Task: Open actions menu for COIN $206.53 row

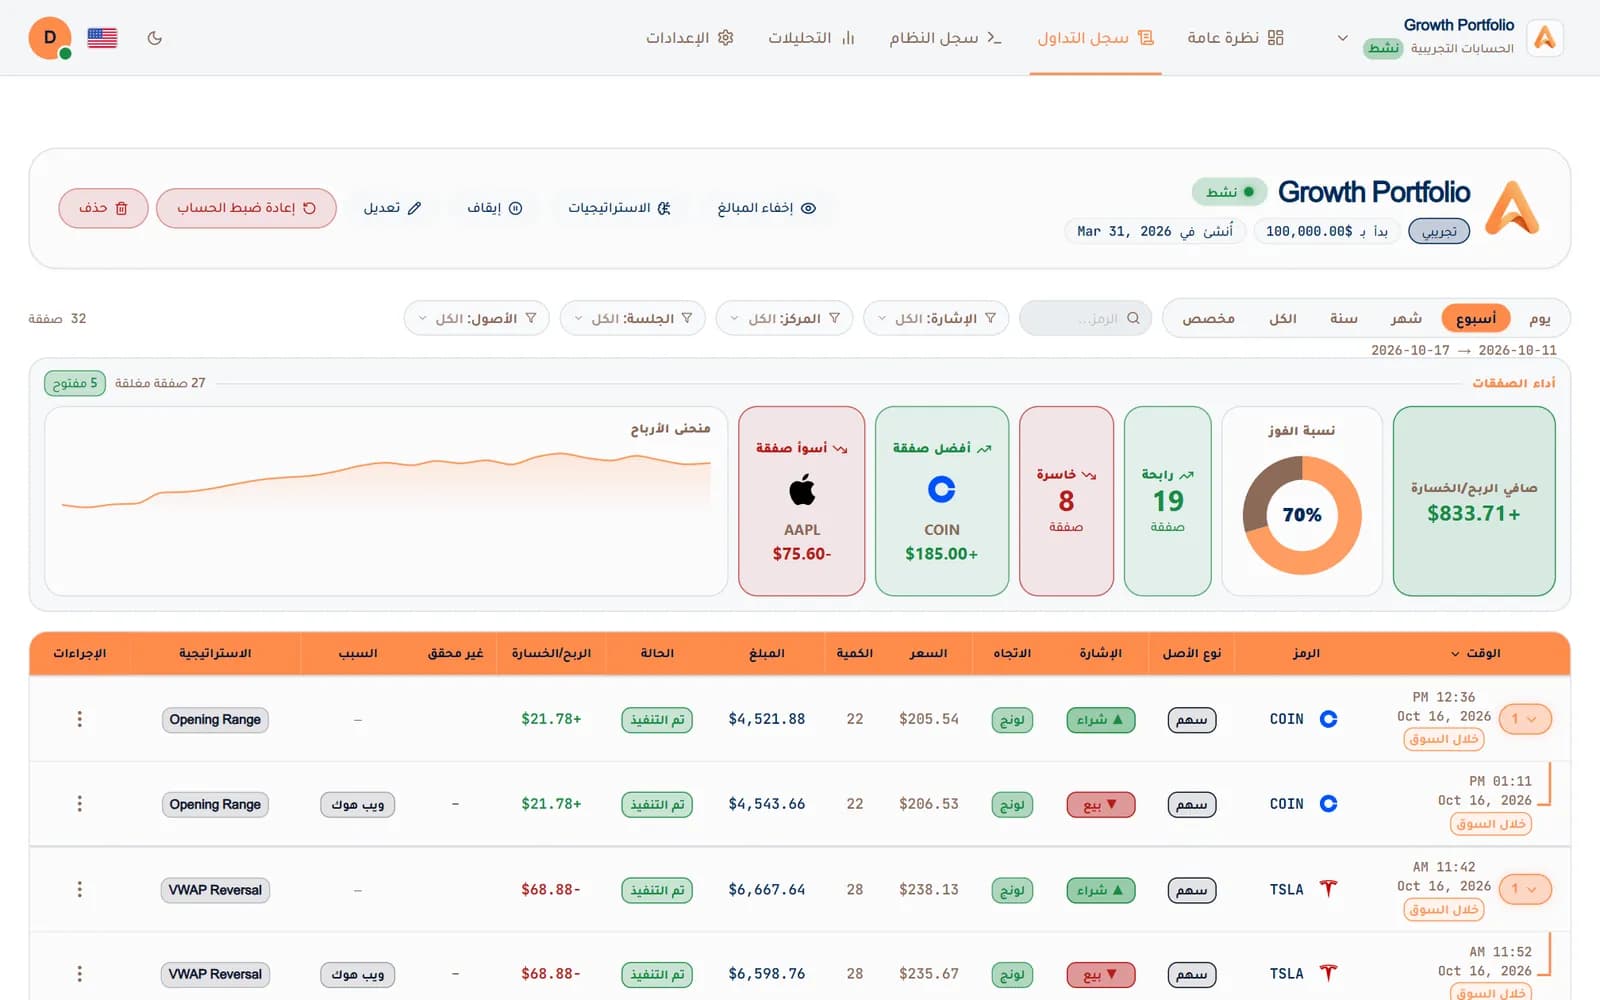Action: point(80,804)
